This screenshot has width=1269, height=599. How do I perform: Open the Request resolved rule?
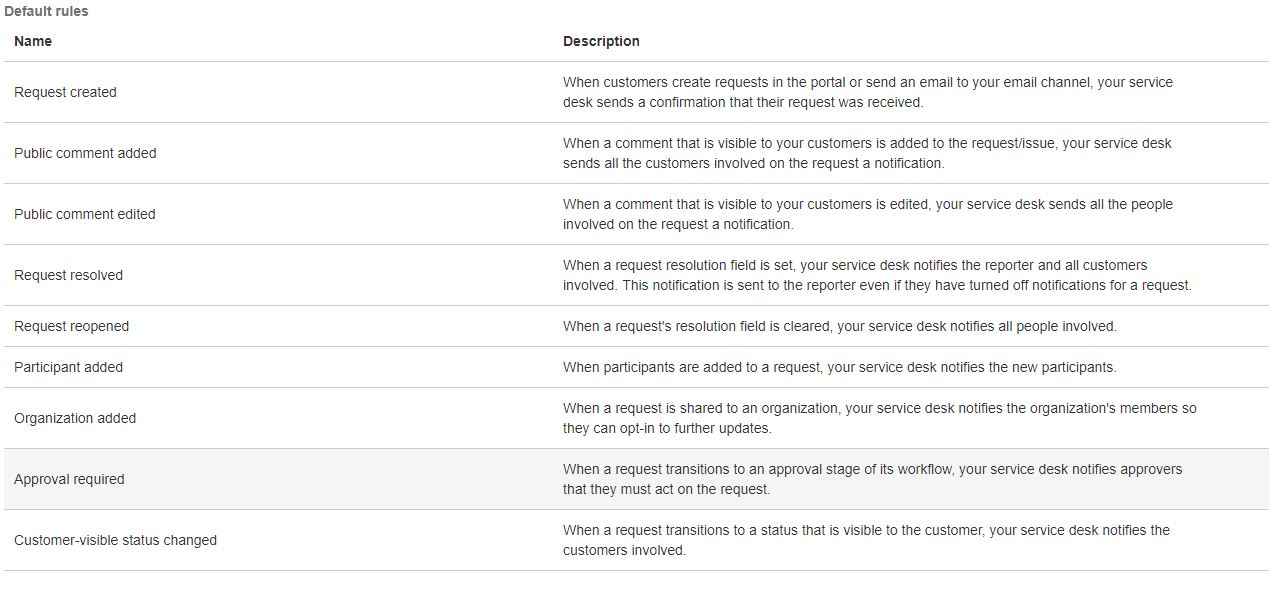(68, 275)
